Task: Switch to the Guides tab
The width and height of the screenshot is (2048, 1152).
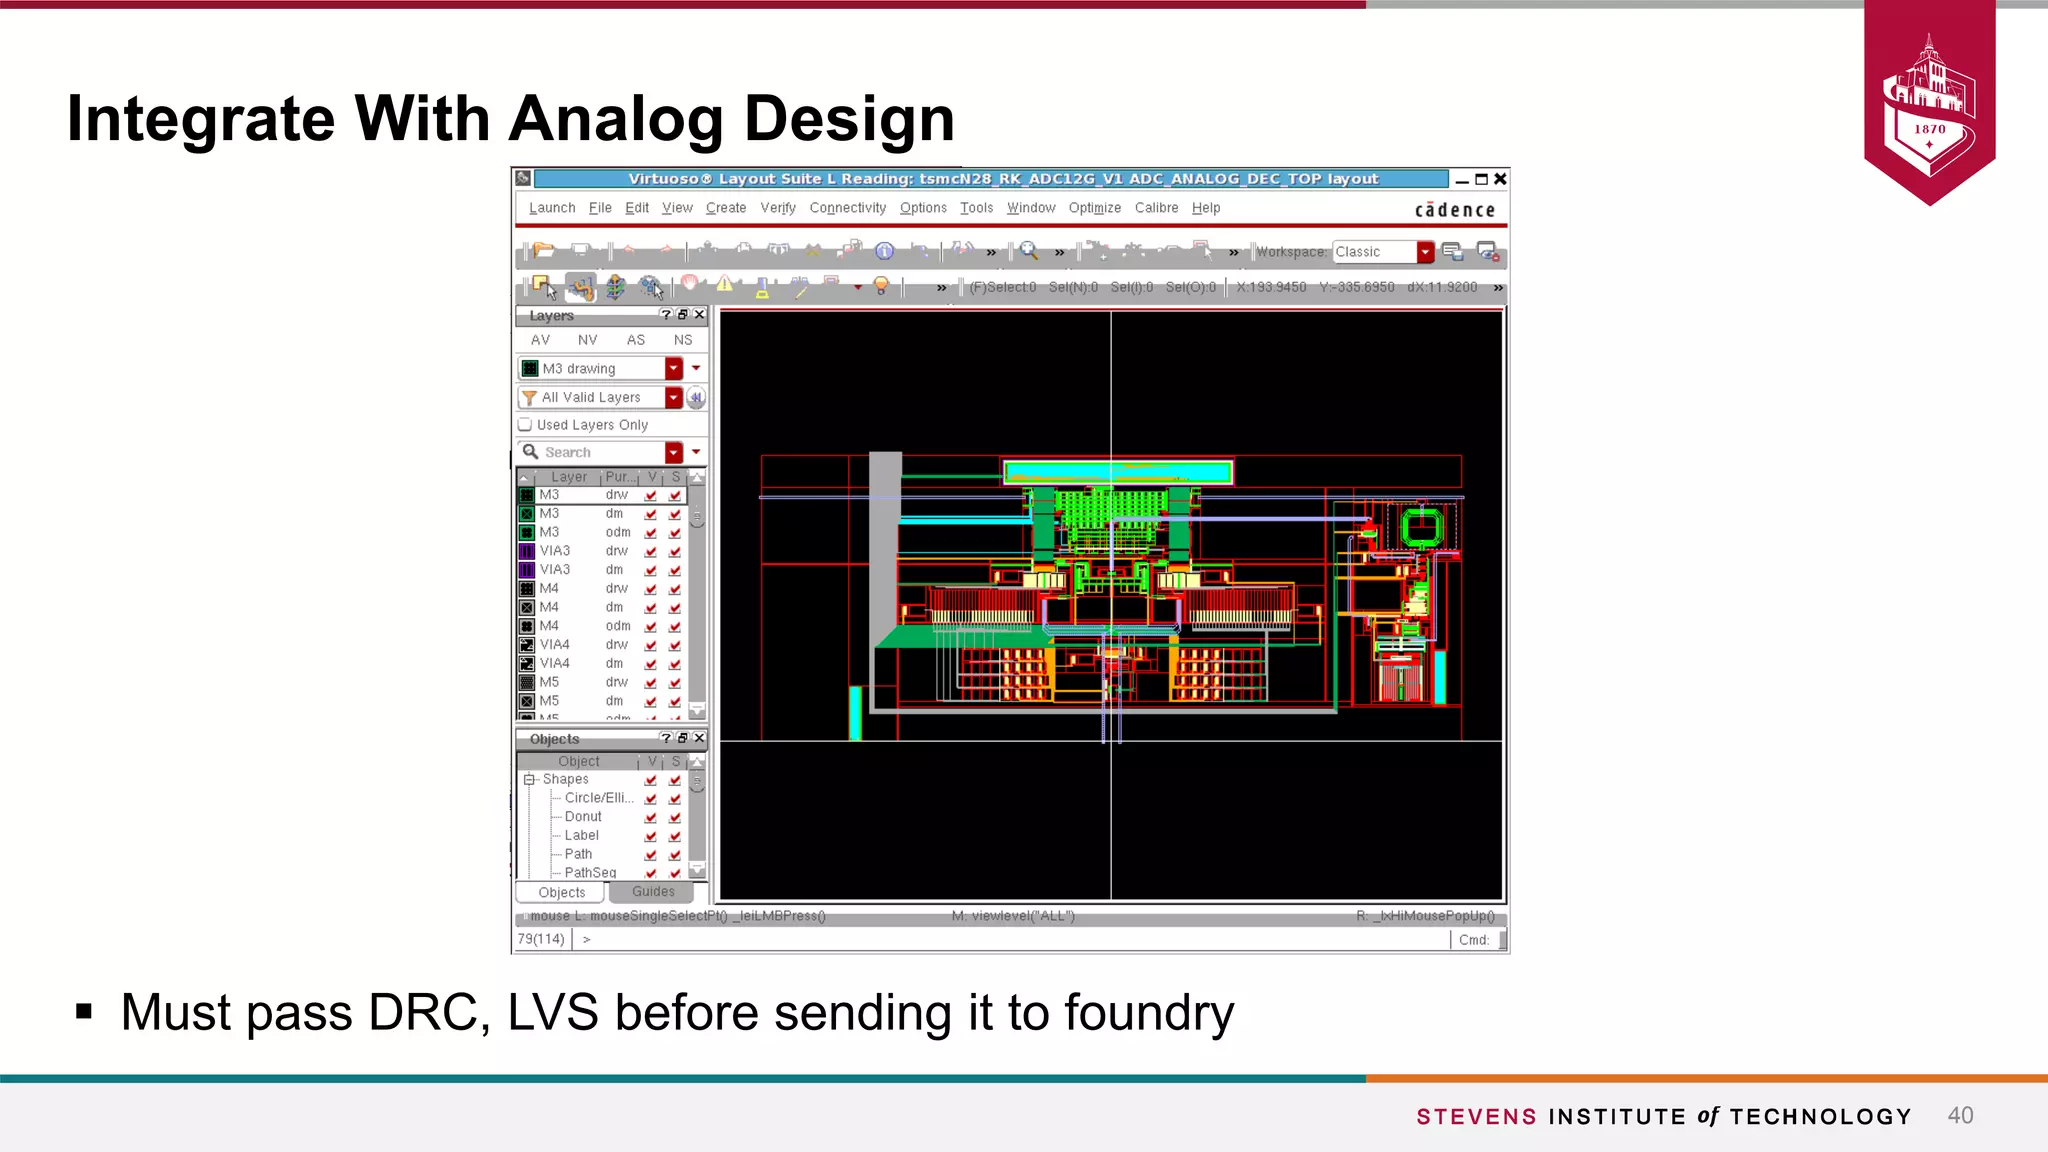Action: click(653, 892)
